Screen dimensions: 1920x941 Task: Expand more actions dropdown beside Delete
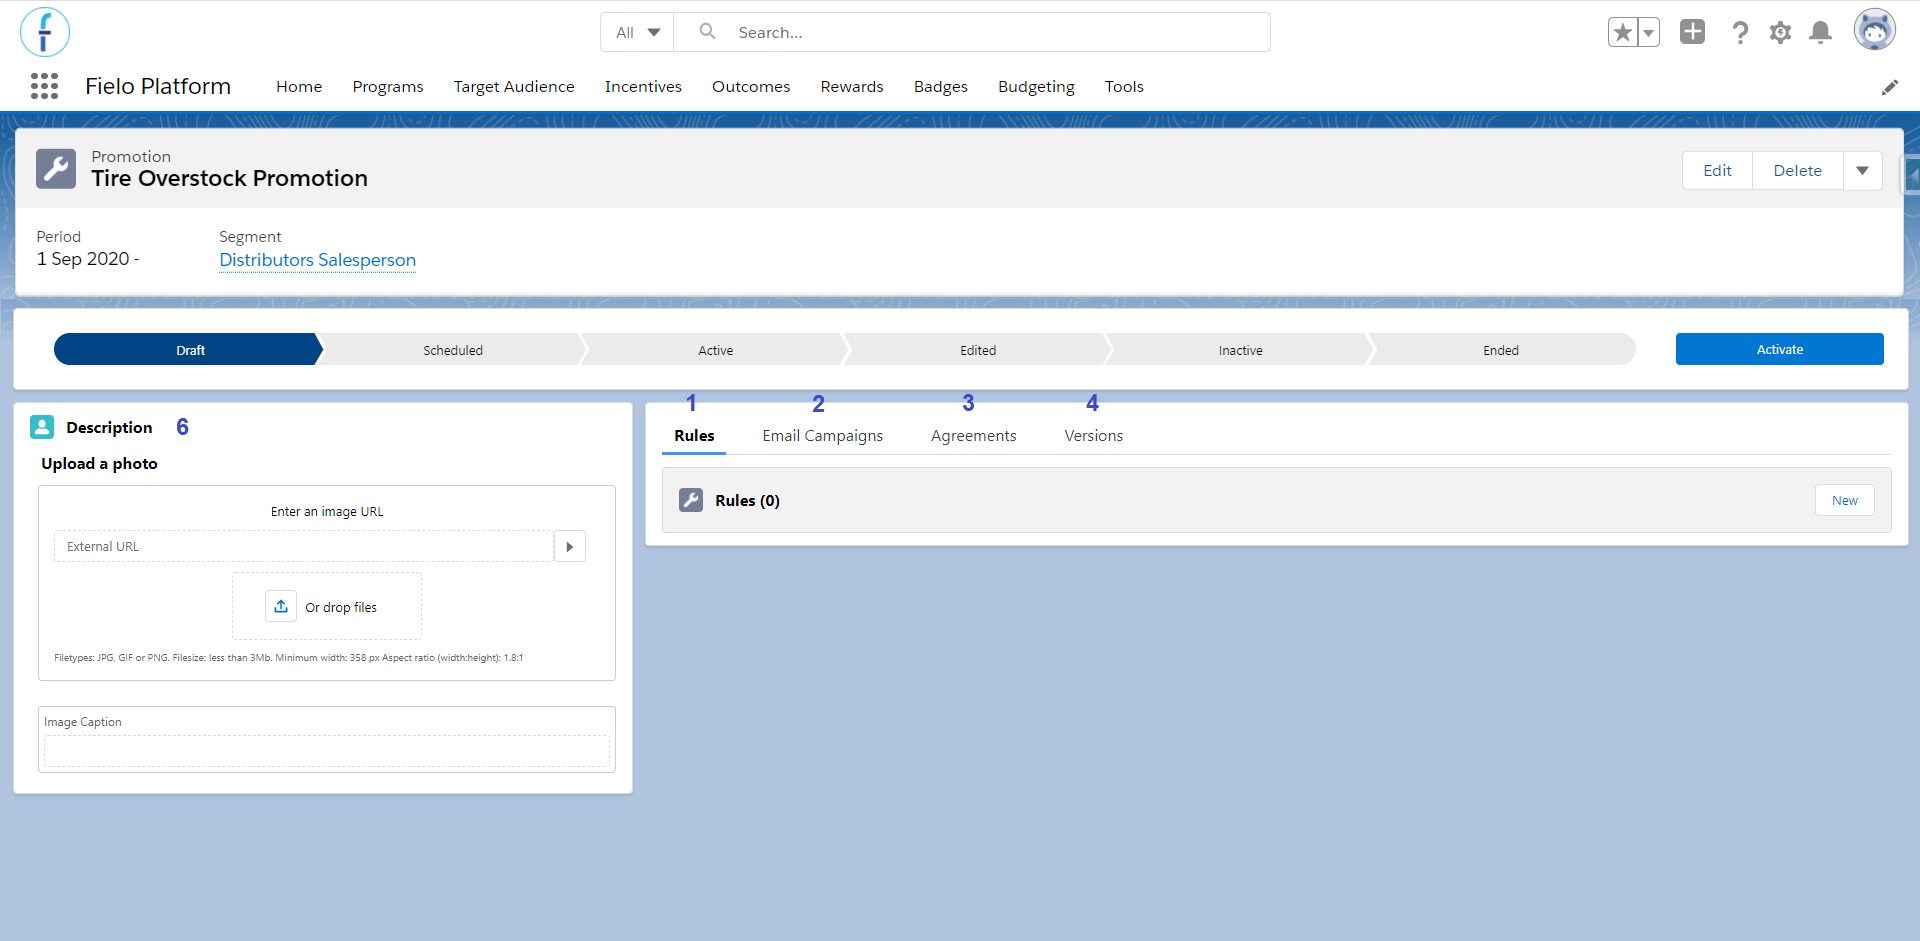(1862, 170)
